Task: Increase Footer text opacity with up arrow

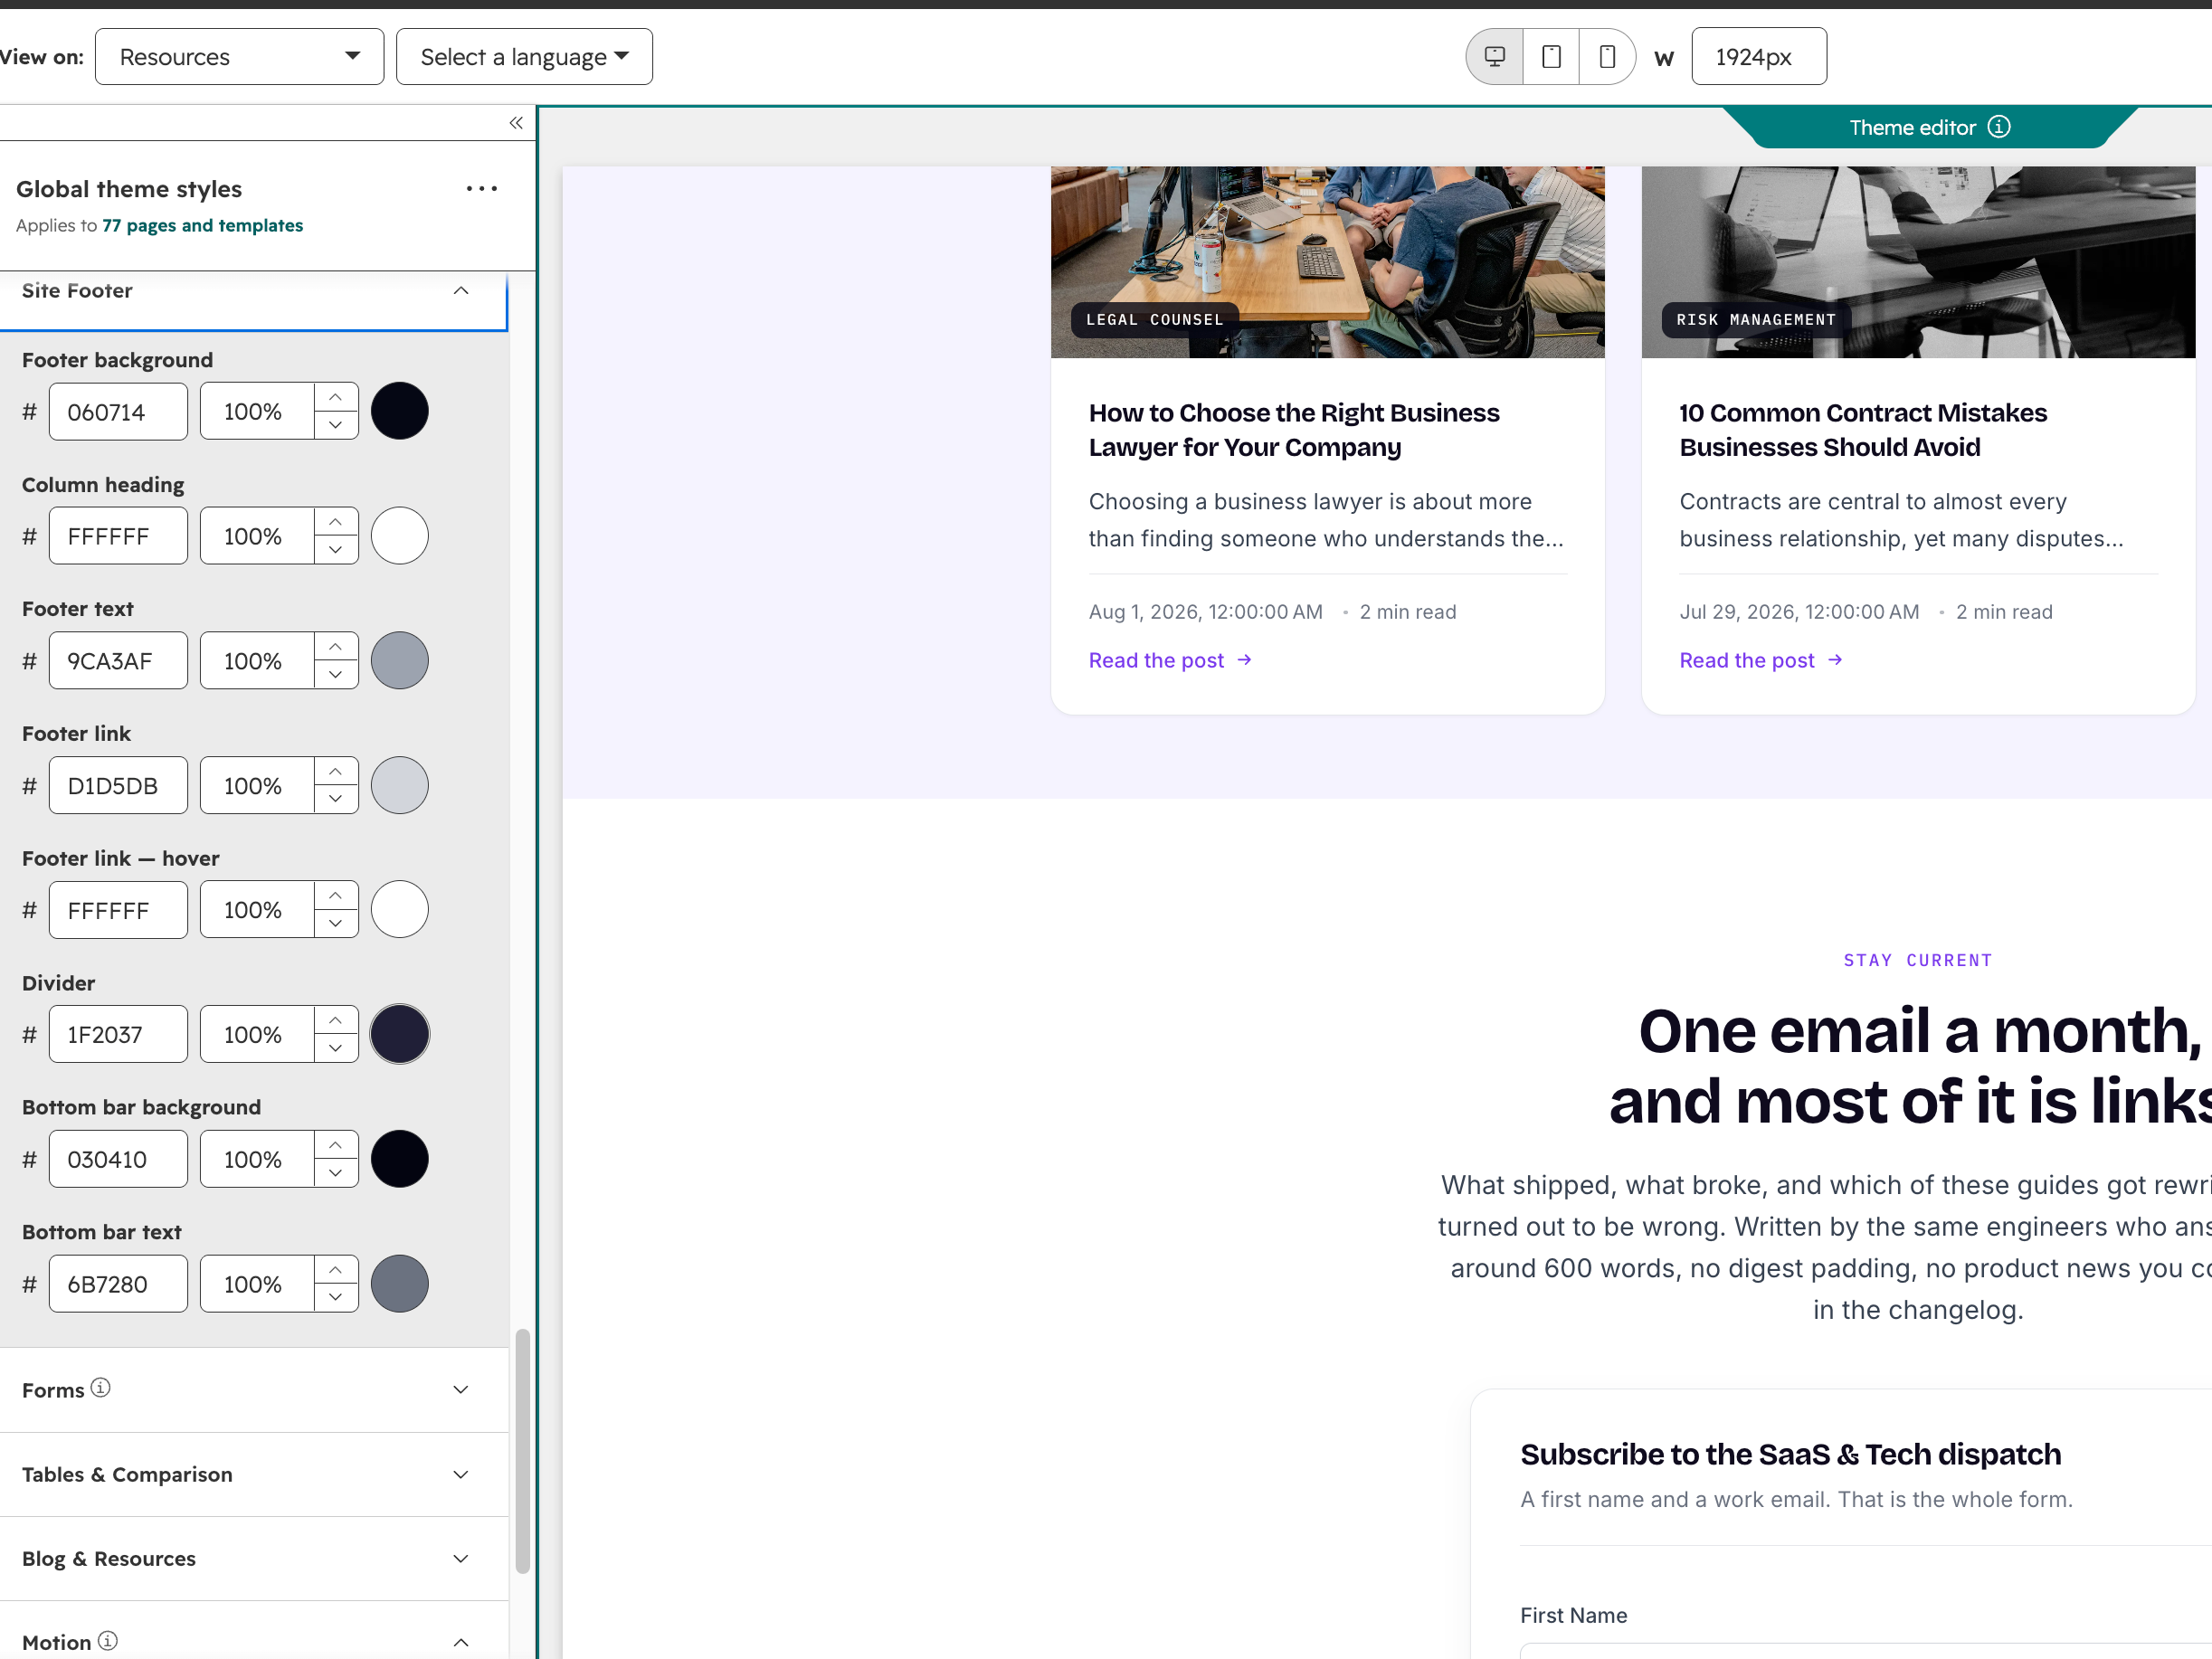Action: pos(336,647)
